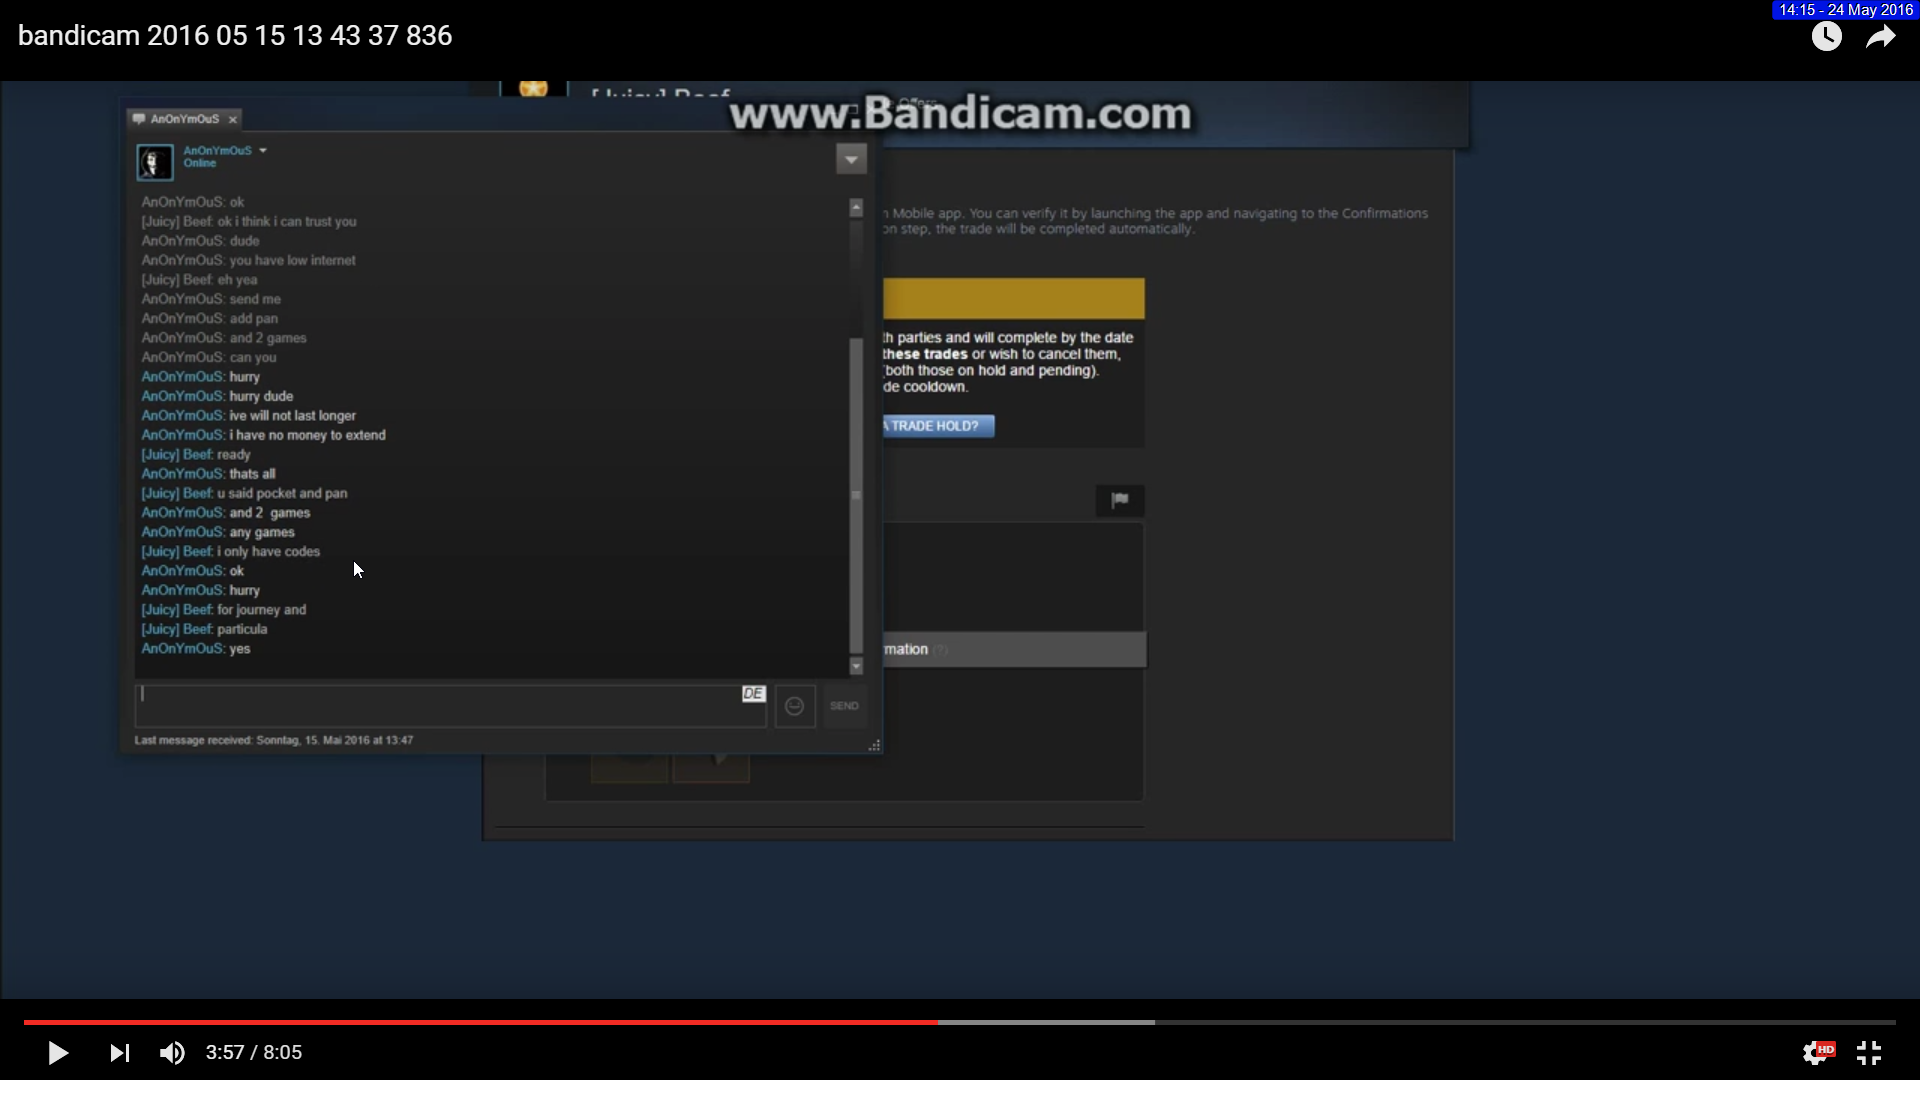Open the emoticon picker in chat

coord(795,706)
